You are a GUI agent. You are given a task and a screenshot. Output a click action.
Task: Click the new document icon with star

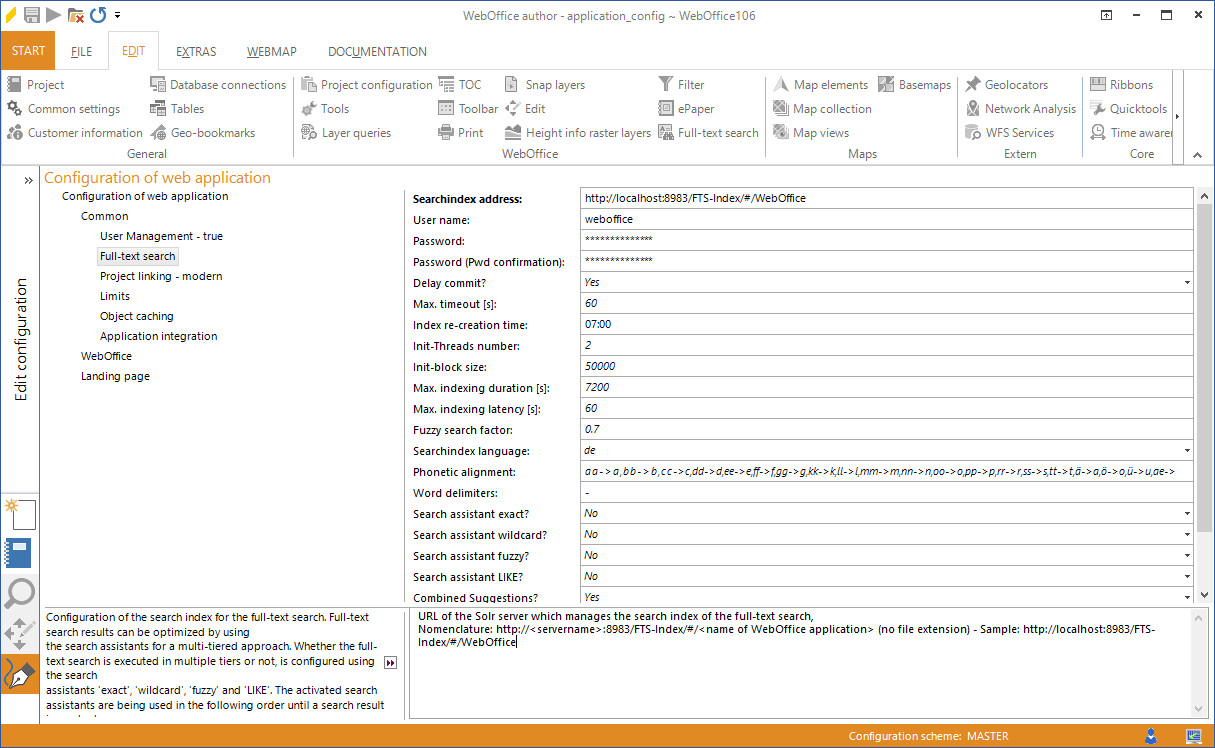19,513
